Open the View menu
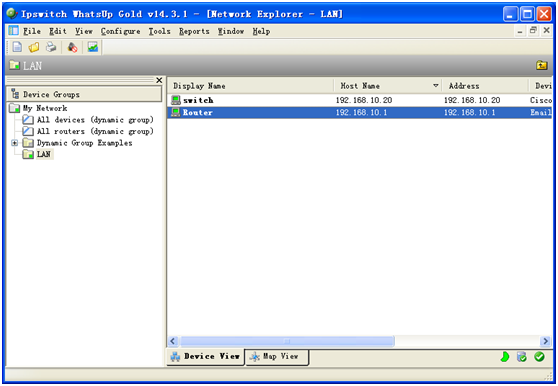This screenshot has width=558, height=386. tap(84, 31)
